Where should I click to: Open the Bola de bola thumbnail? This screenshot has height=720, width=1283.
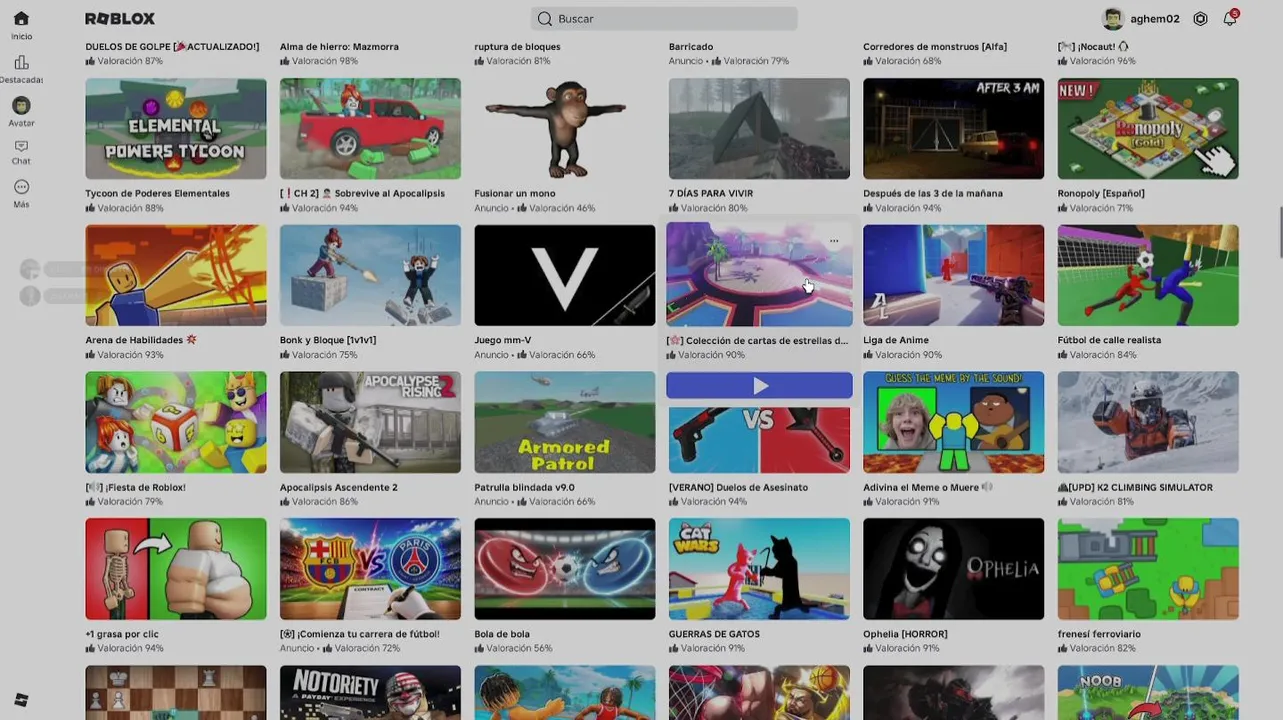565,569
